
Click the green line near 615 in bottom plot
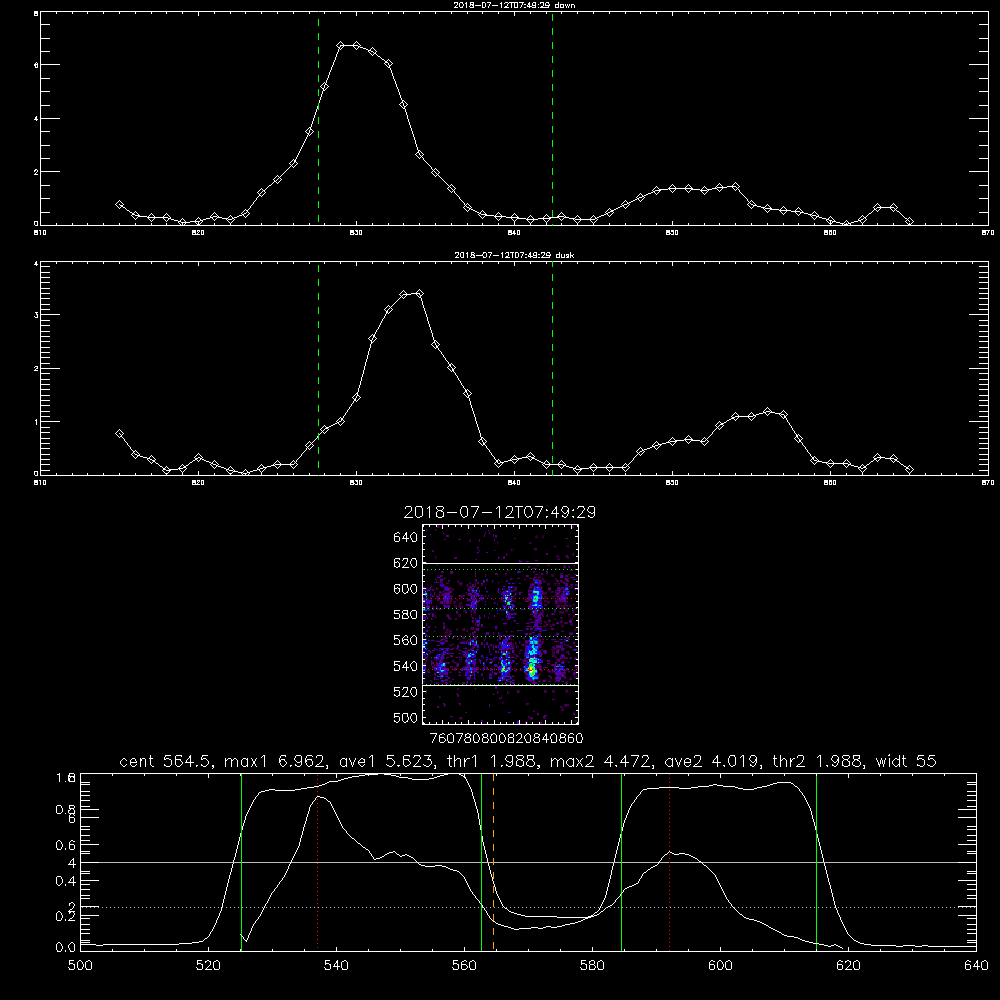816,862
